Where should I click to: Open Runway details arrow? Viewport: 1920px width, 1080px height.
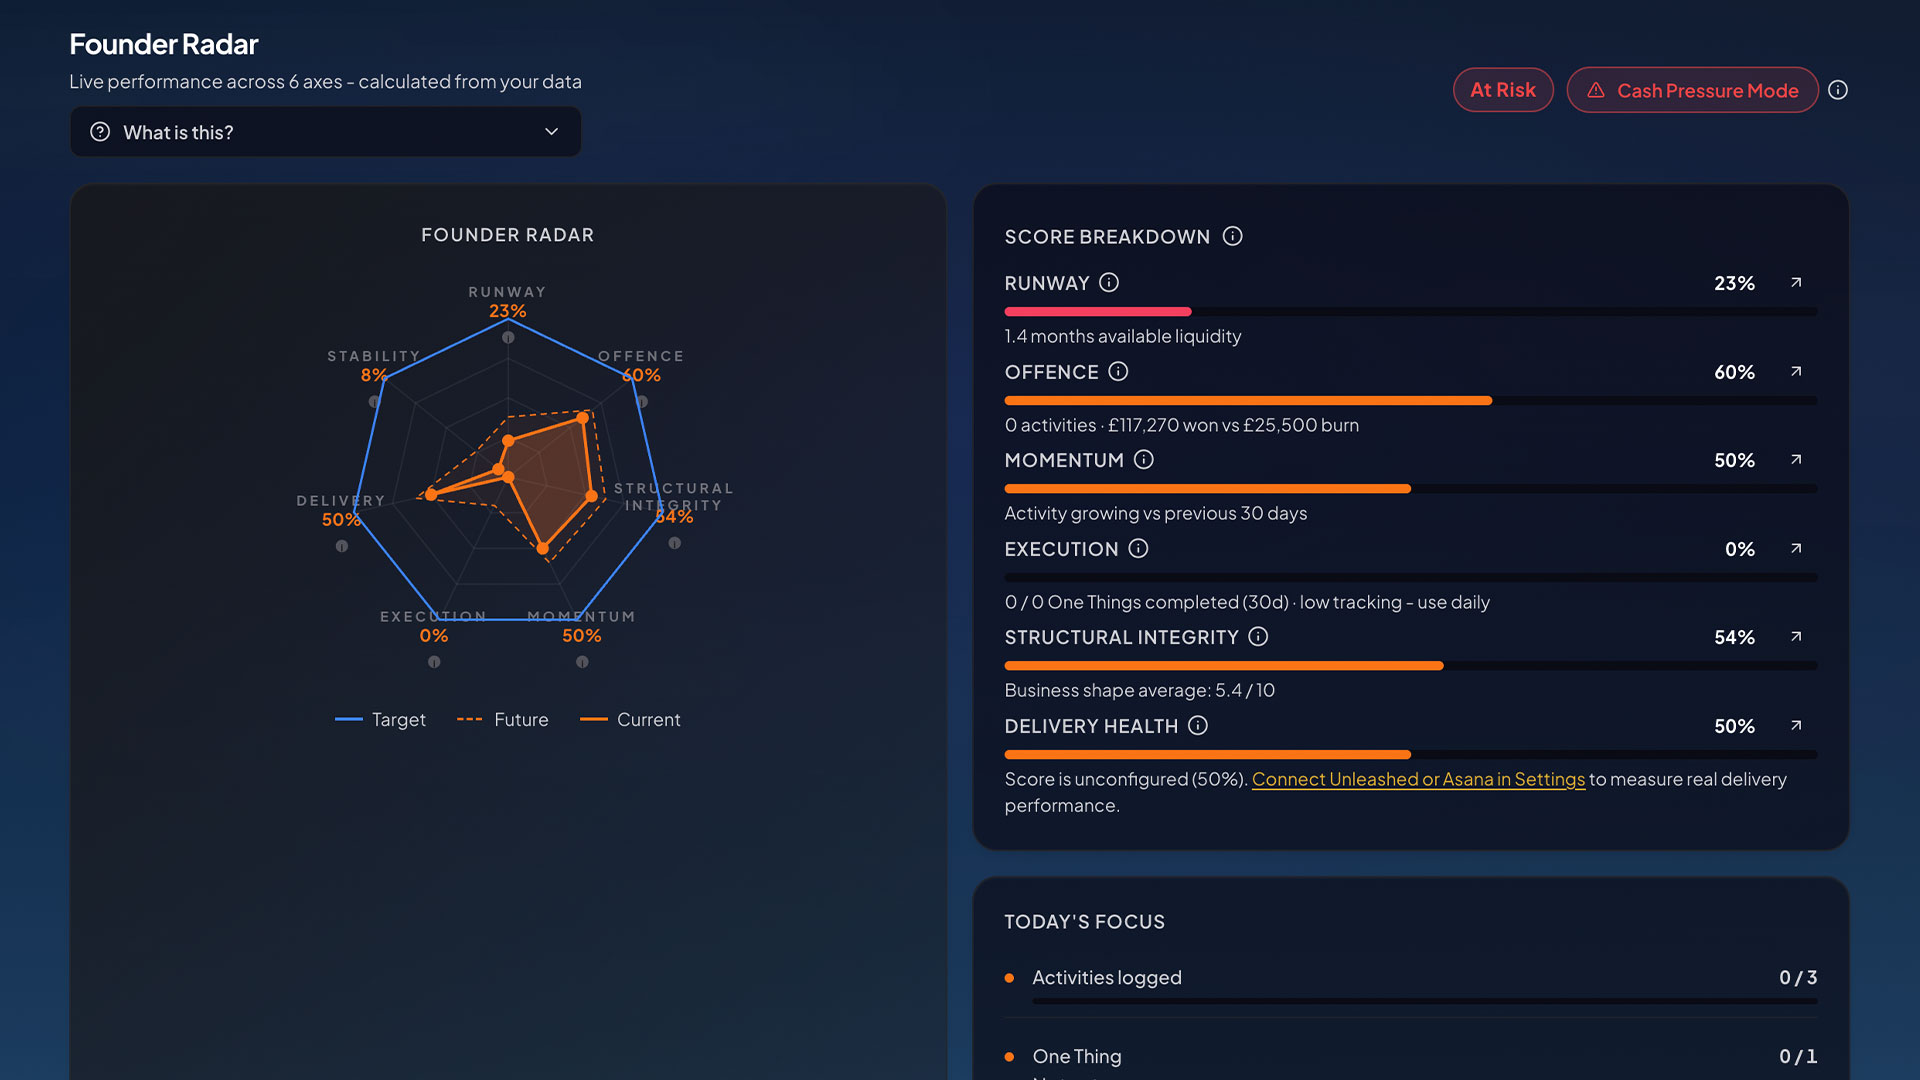click(x=1796, y=283)
